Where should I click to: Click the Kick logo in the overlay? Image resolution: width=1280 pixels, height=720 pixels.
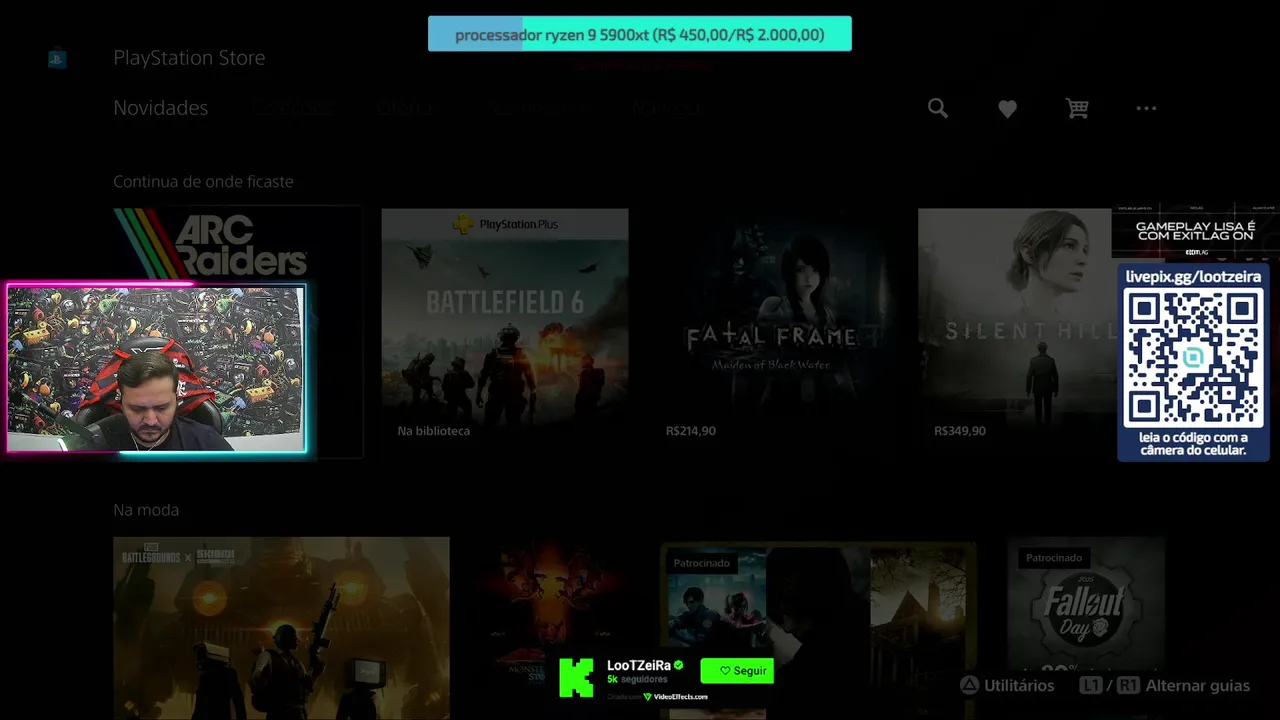576,677
